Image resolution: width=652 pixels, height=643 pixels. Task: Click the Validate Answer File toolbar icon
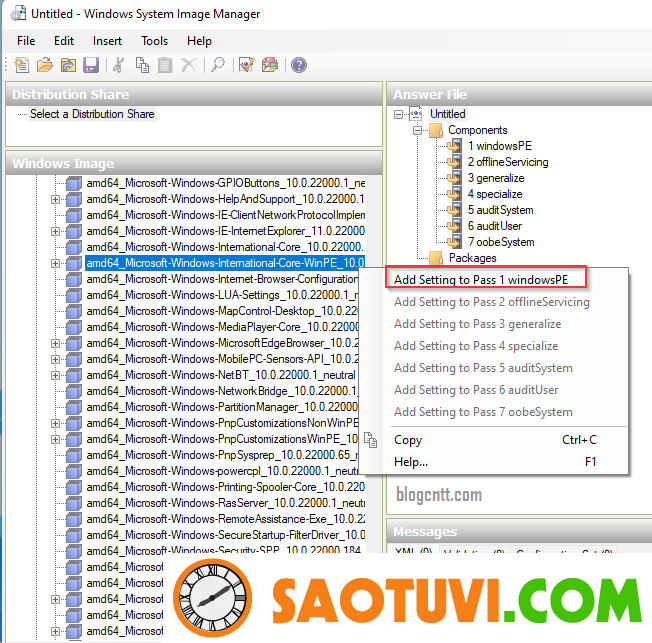pos(247,65)
